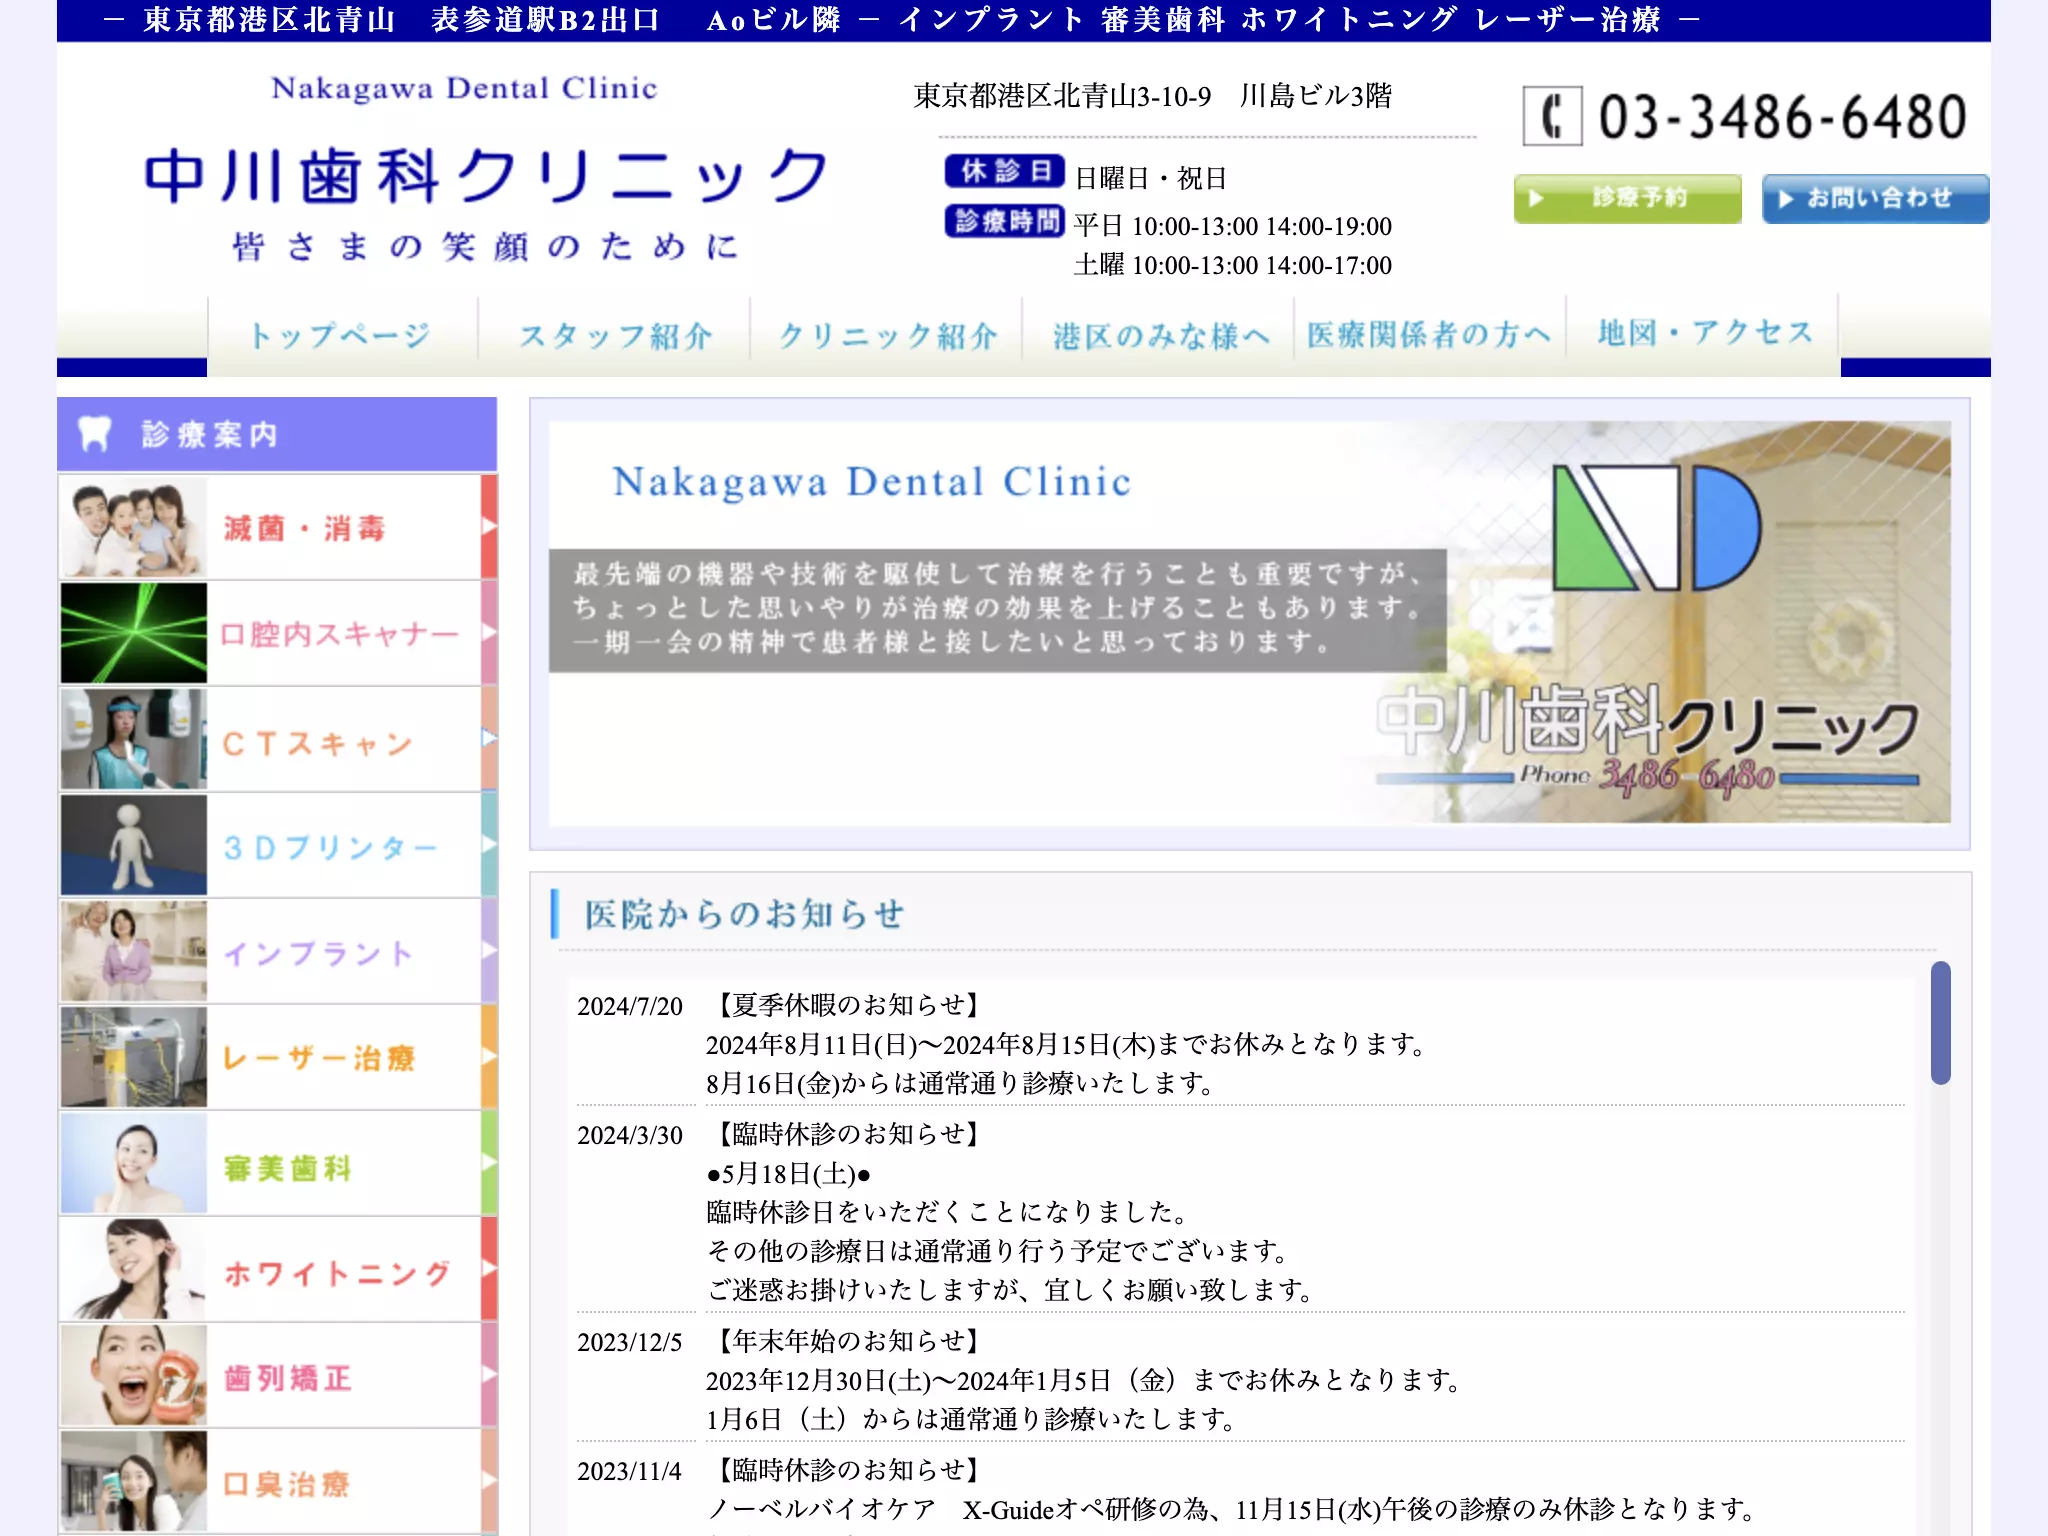Screen dimensions: 2048x1536
Task: Select the 滅菌・消毒 menu label
Action: pyautogui.click(x=304, y=528)
